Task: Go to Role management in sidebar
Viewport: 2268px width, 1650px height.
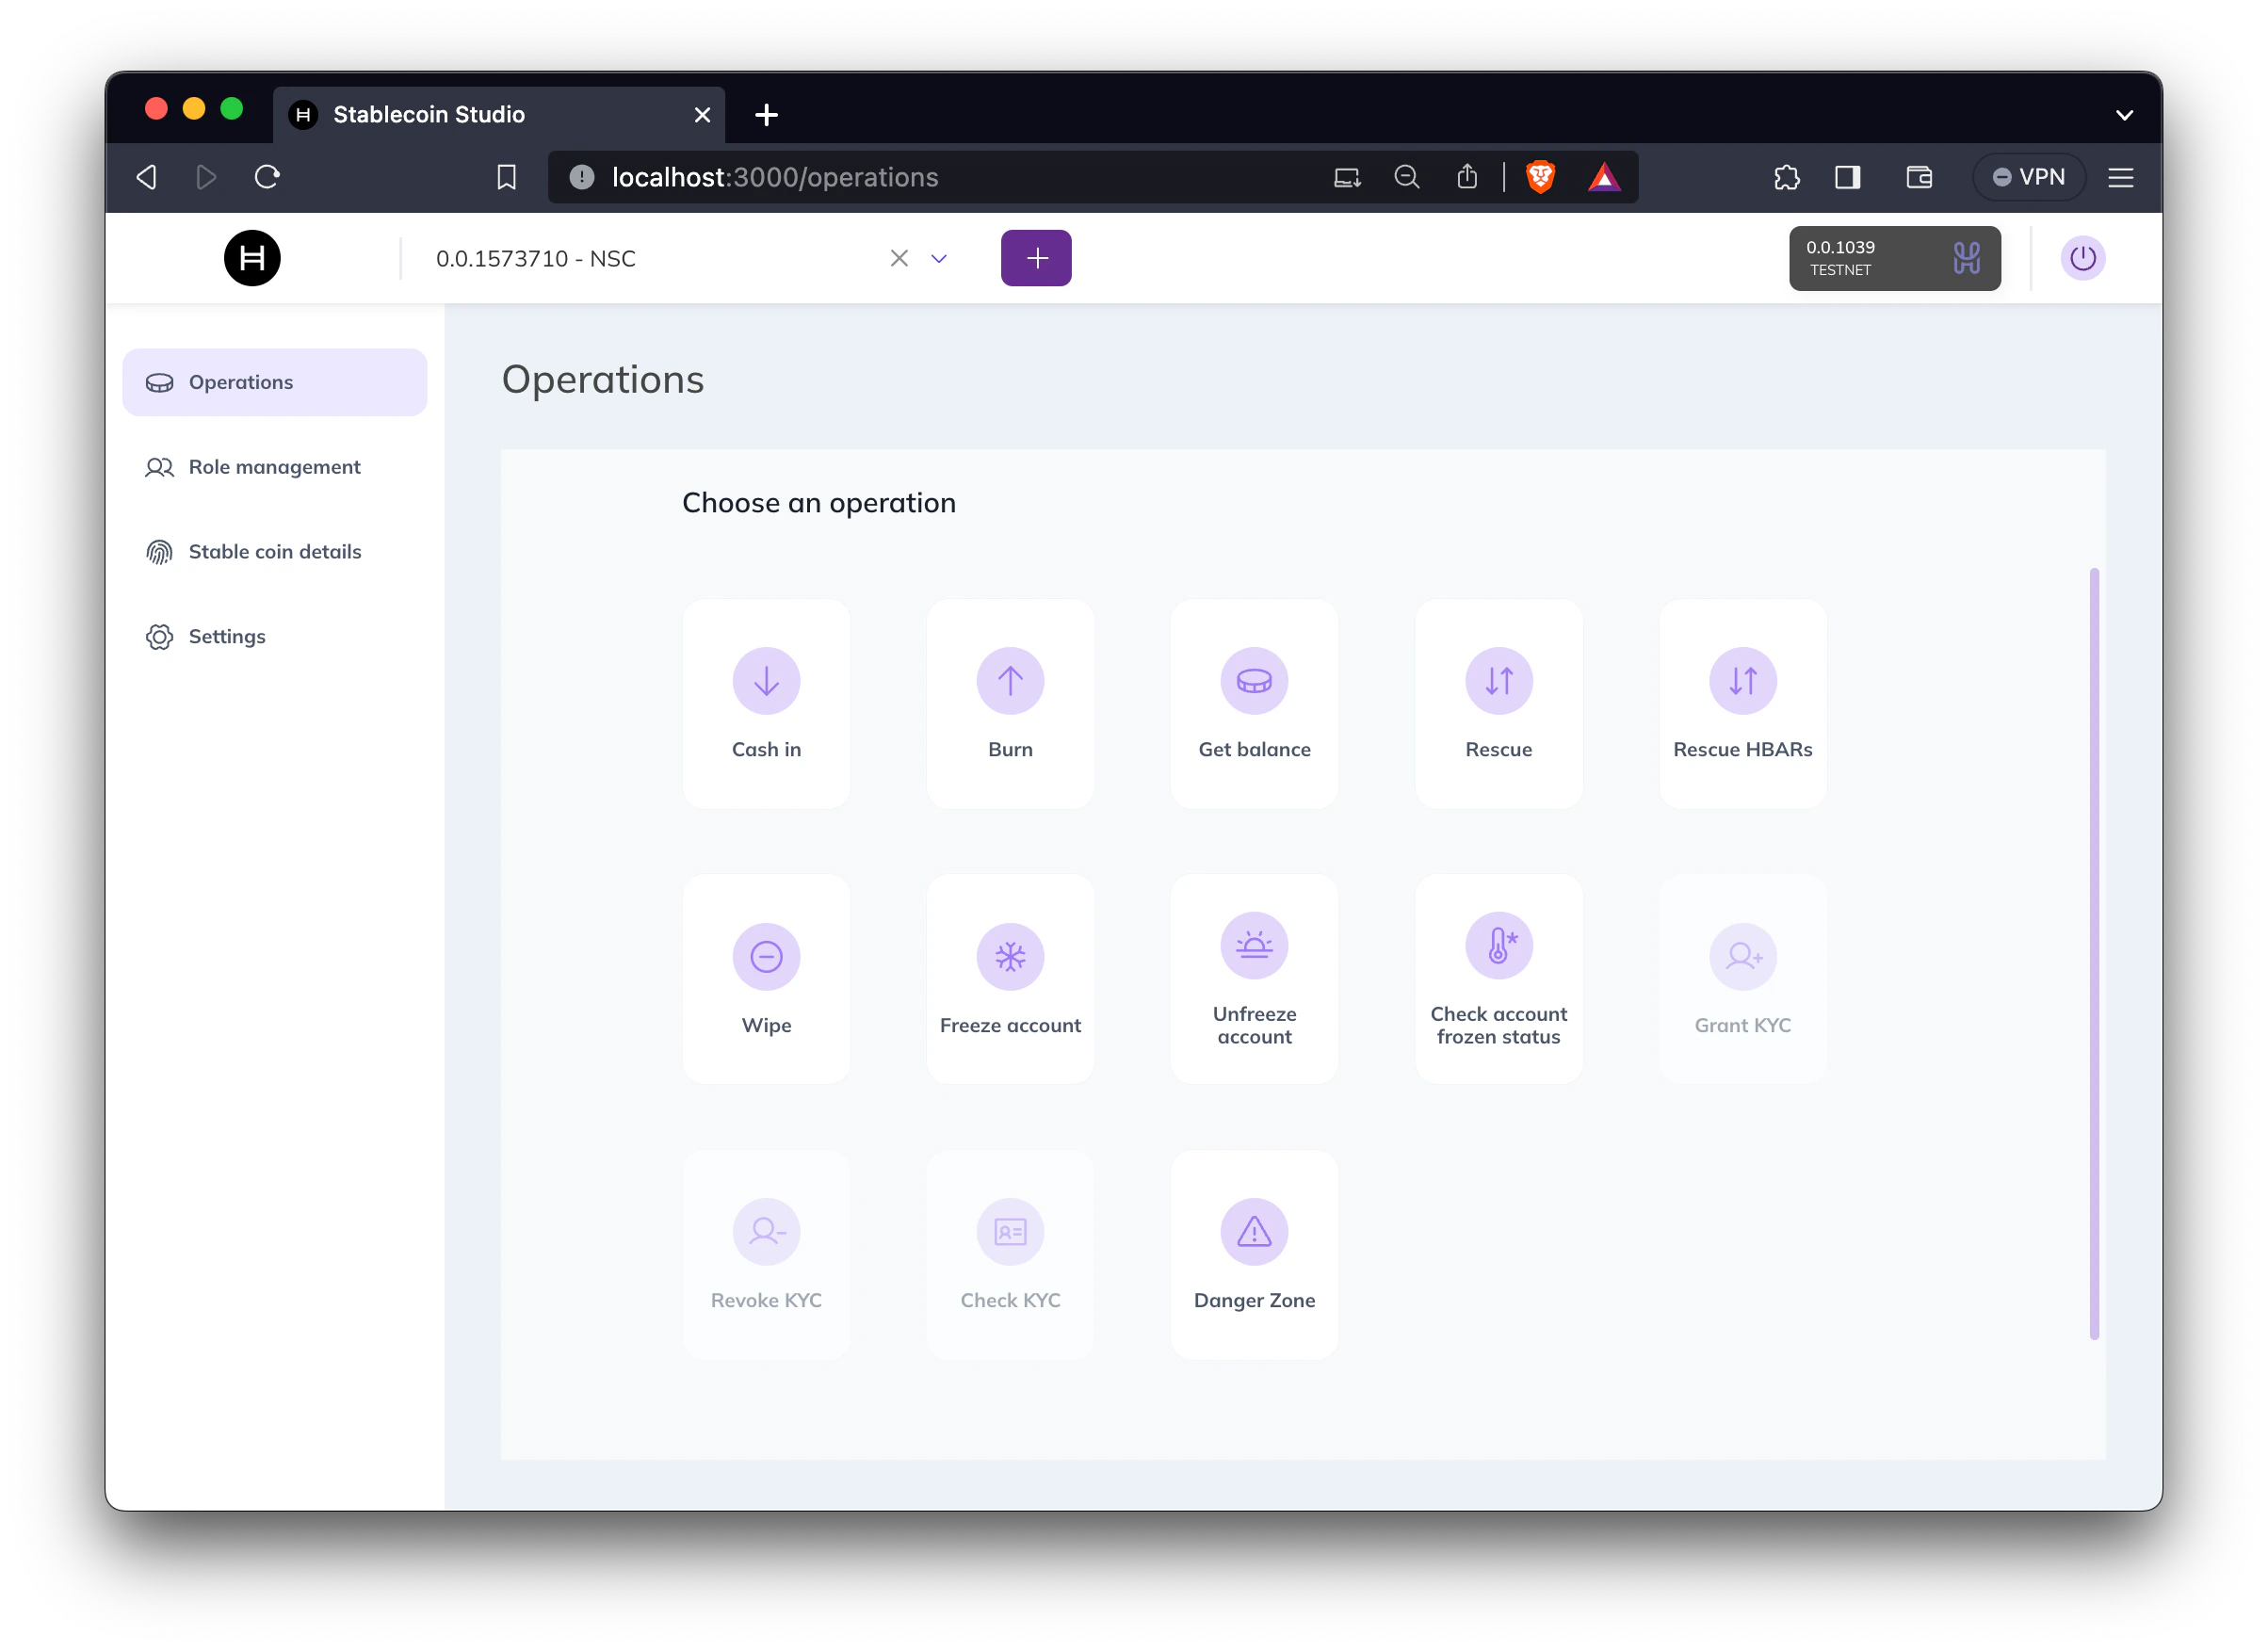Action: (274, 467)
